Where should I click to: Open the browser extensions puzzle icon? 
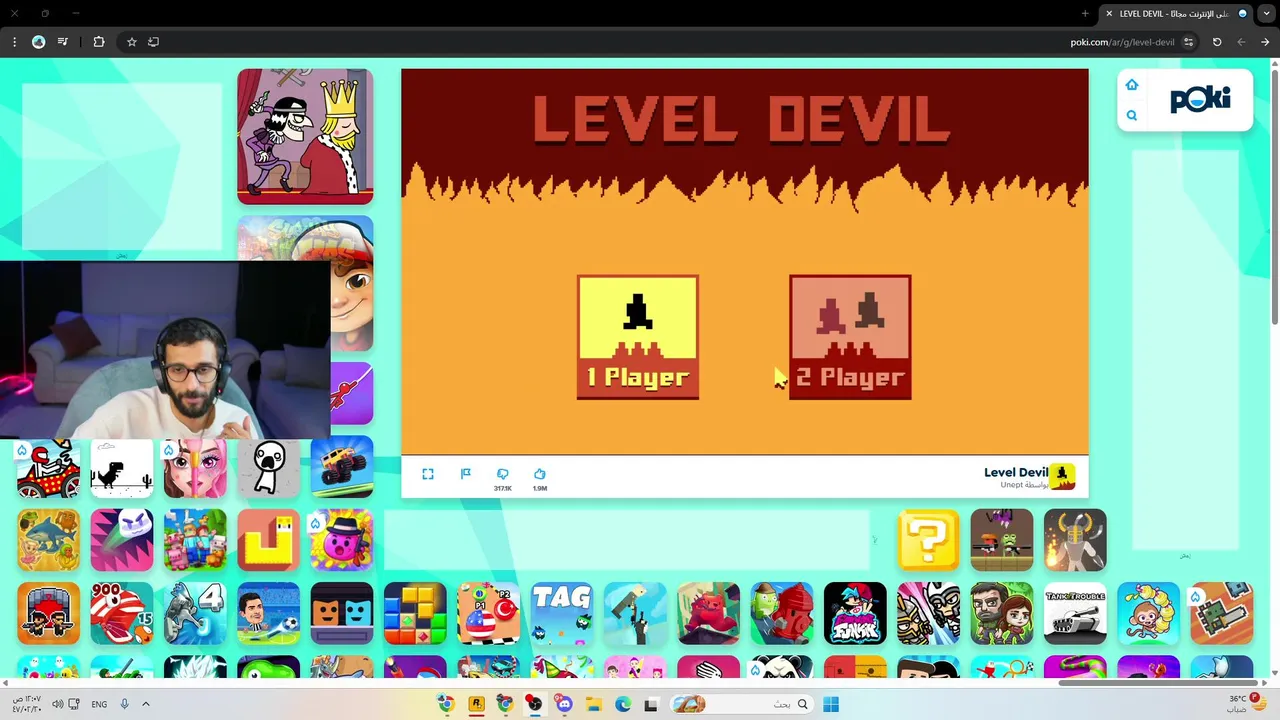(x=99, y=42)
